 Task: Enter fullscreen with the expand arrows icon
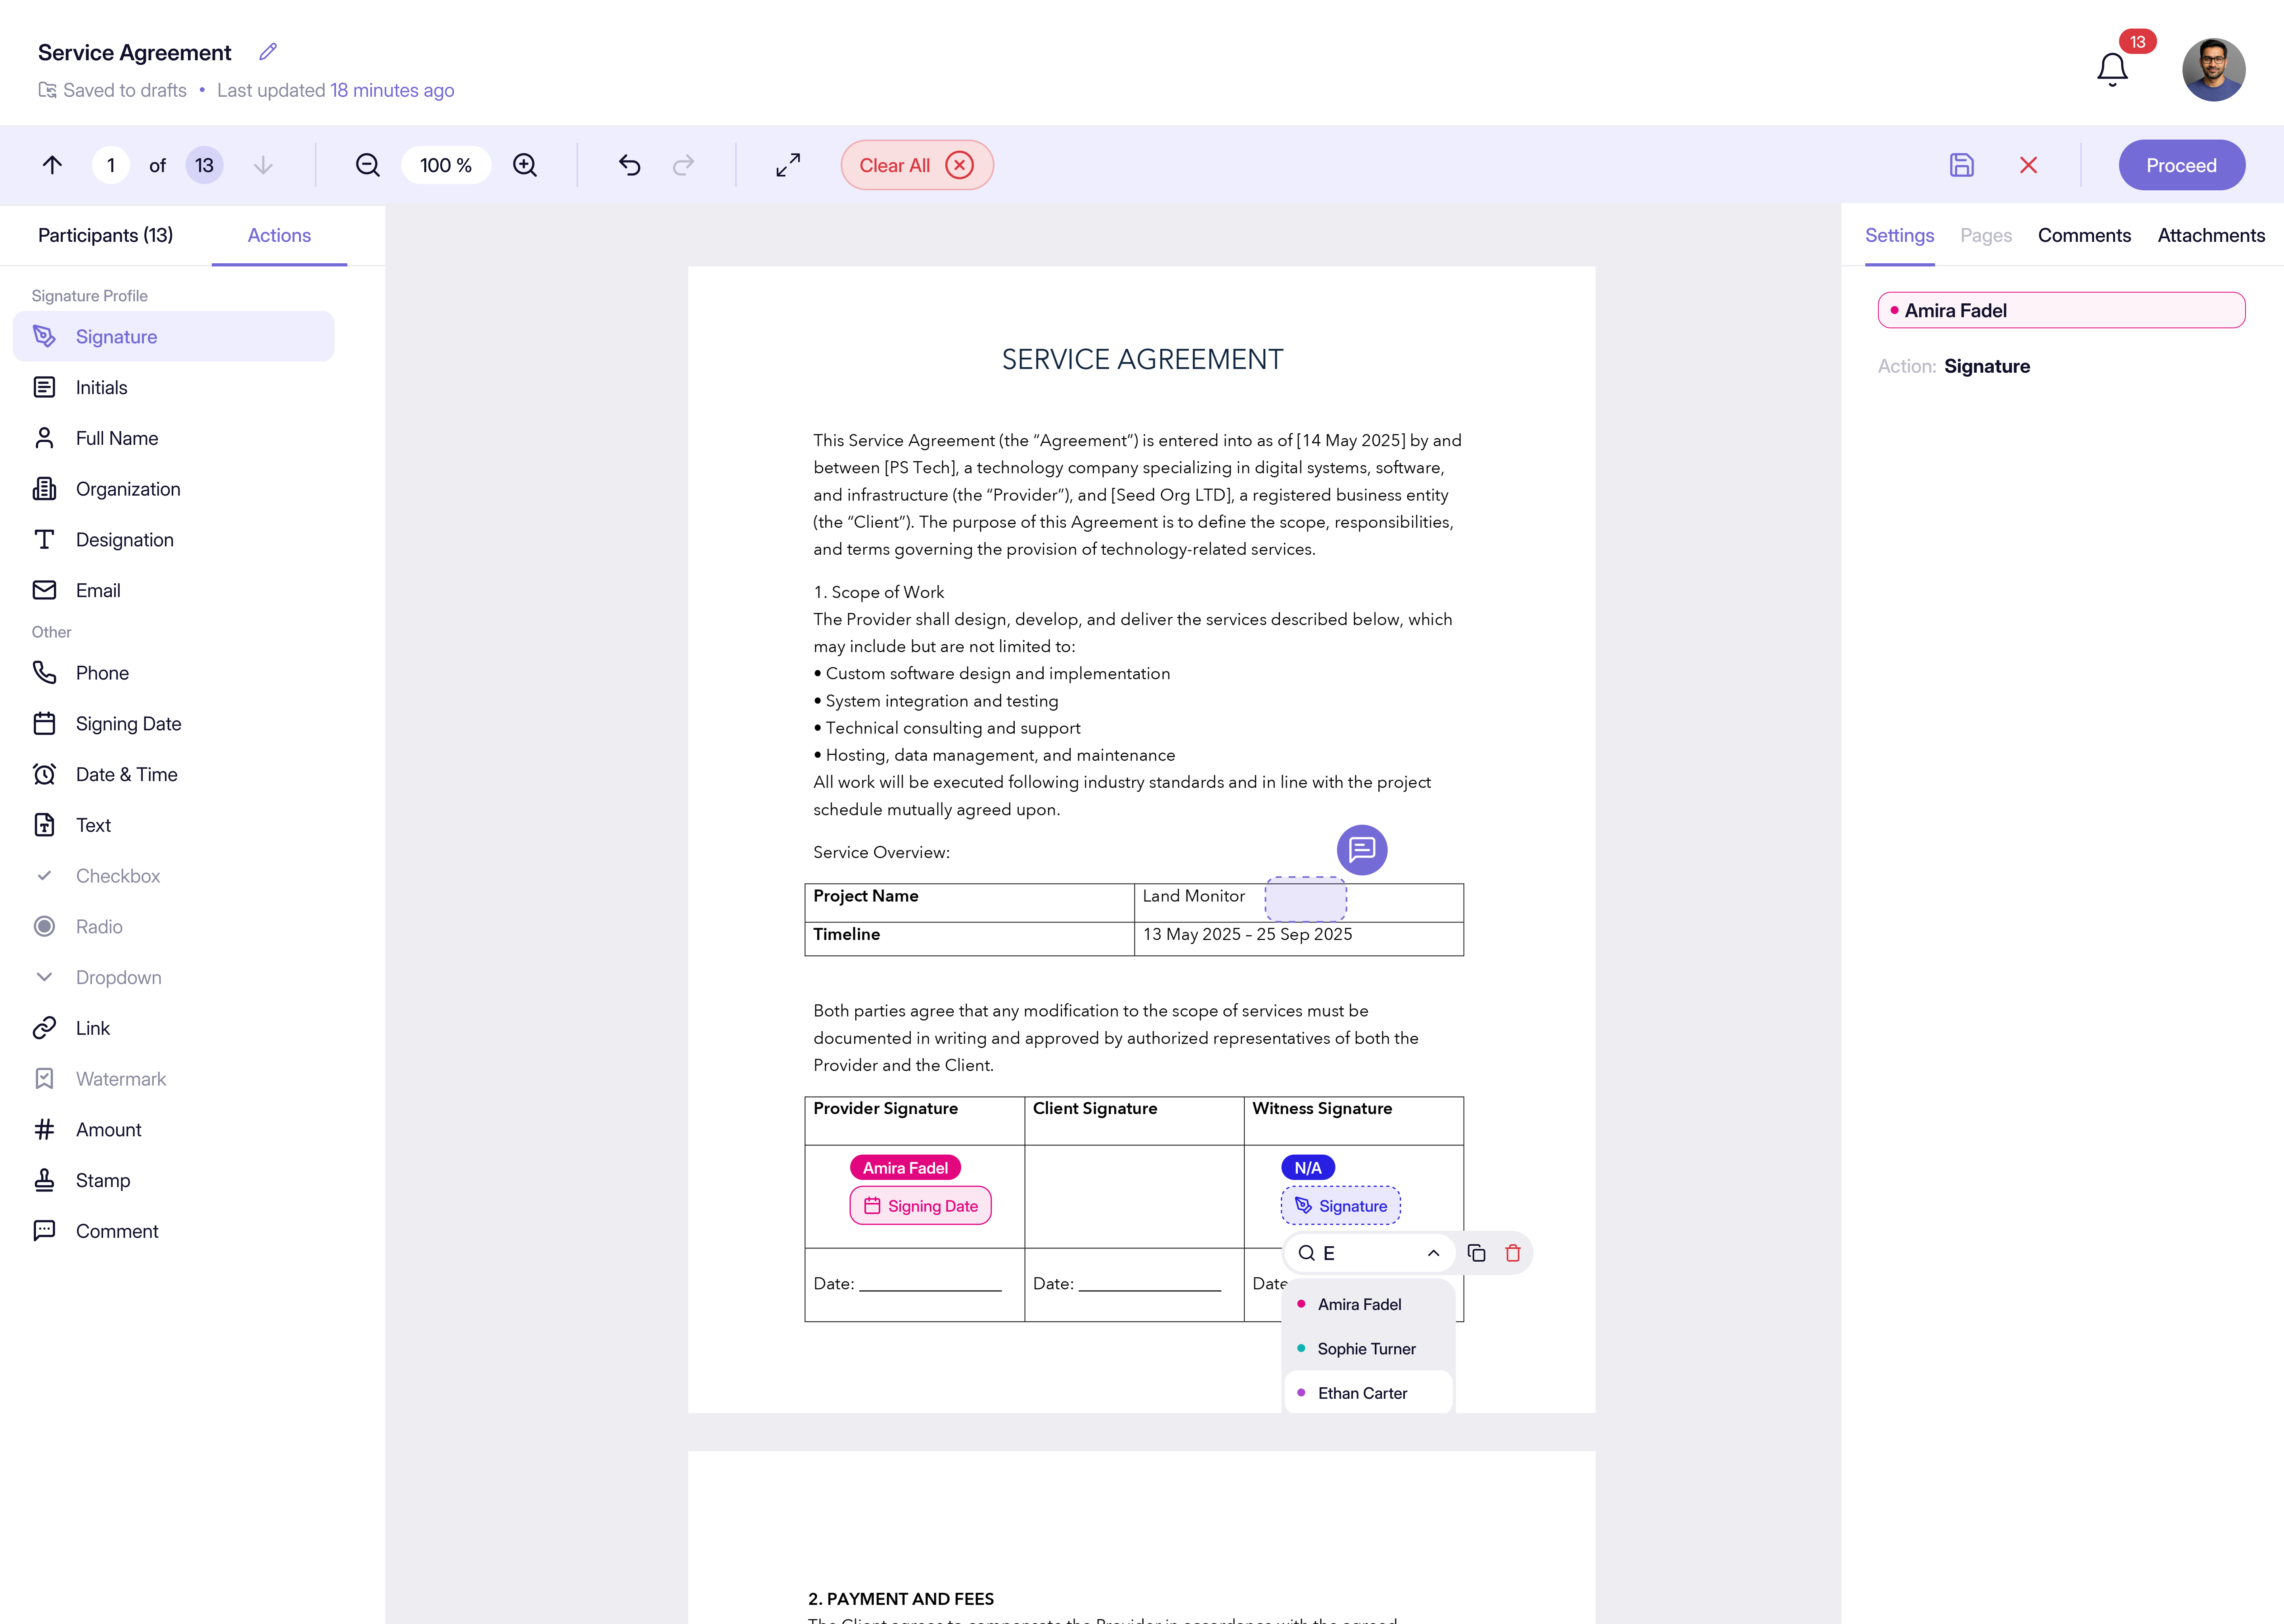pyautogui.click(x=788, y=165)
